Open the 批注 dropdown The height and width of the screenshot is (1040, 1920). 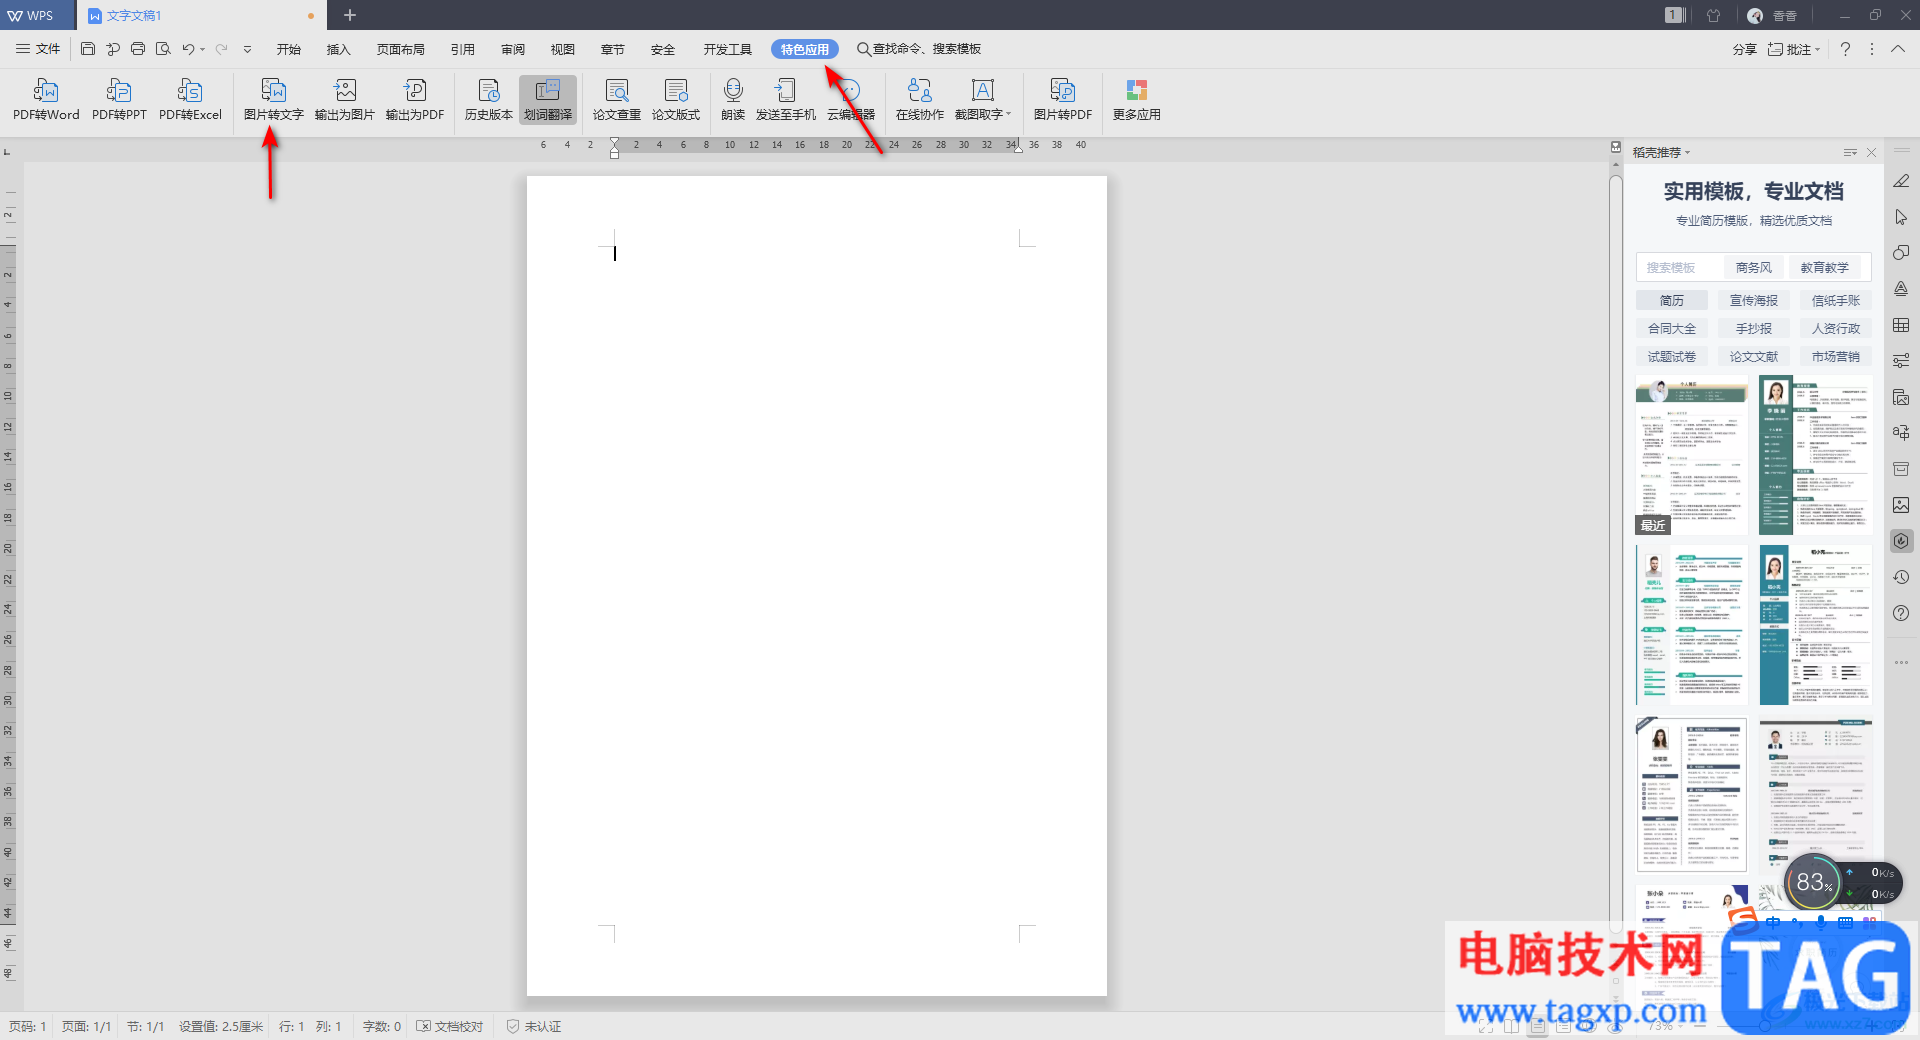point(1795,49)
